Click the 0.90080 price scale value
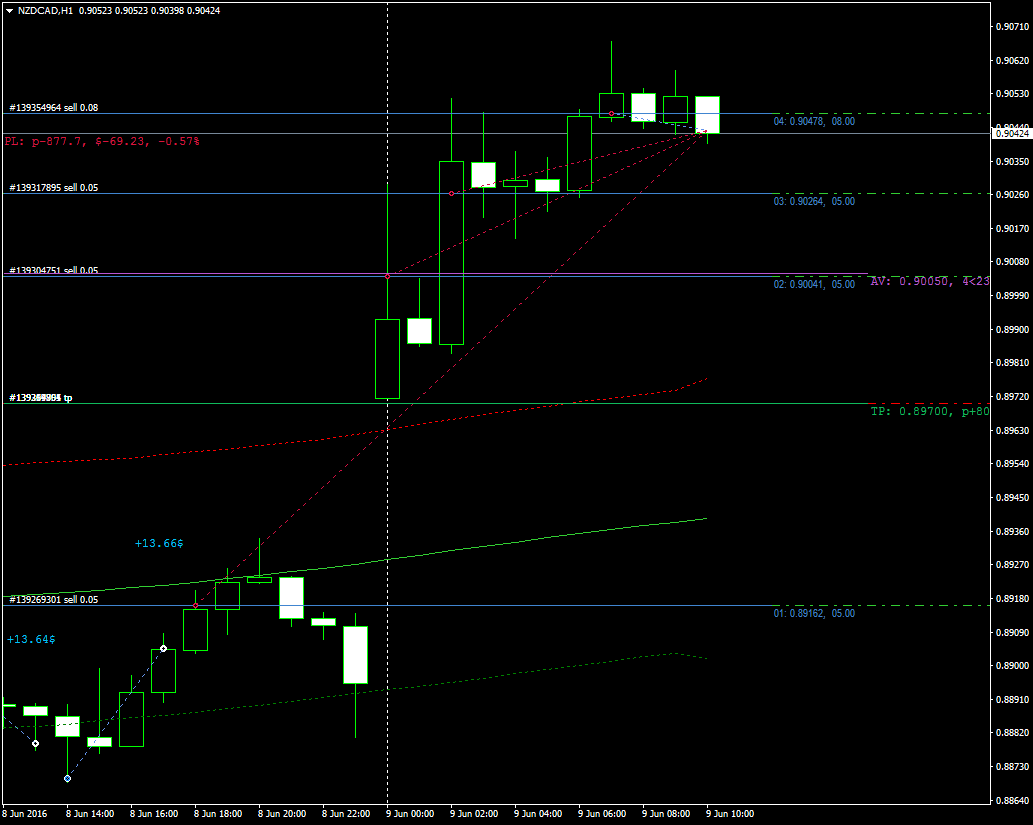The image size is (1033, 825). [1013, 262]
